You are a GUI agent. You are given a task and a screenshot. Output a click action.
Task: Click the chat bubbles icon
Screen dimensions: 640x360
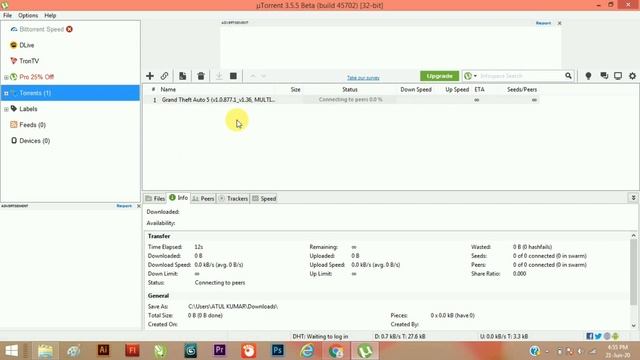click(604, 76)
